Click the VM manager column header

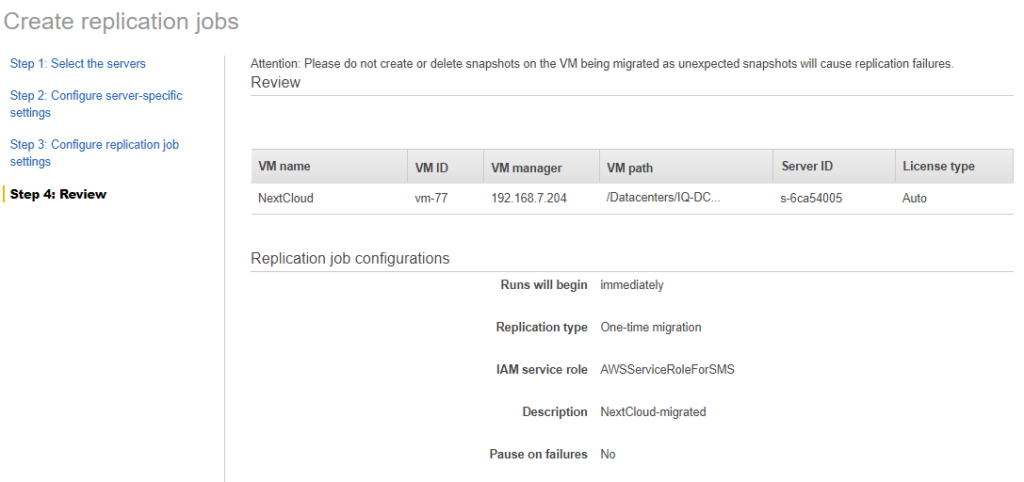pos(526,167)
